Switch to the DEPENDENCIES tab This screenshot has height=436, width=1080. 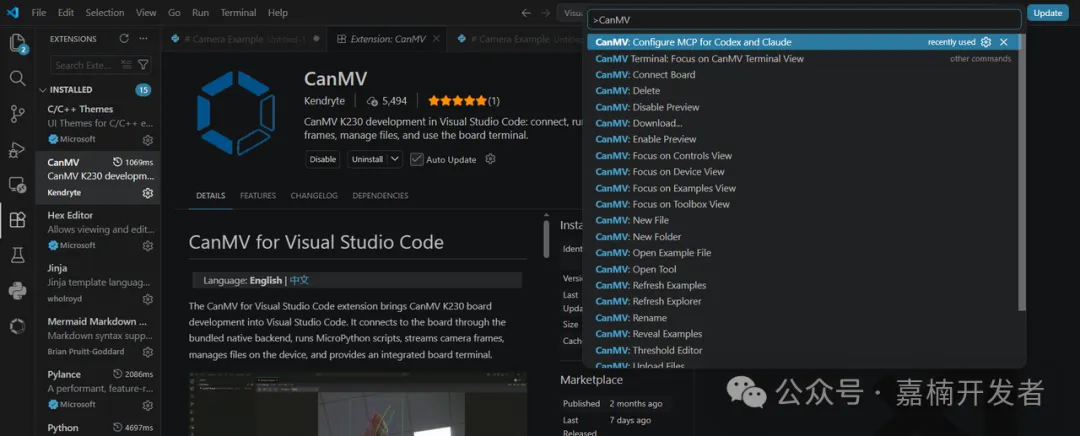click(x=380, y=196)
